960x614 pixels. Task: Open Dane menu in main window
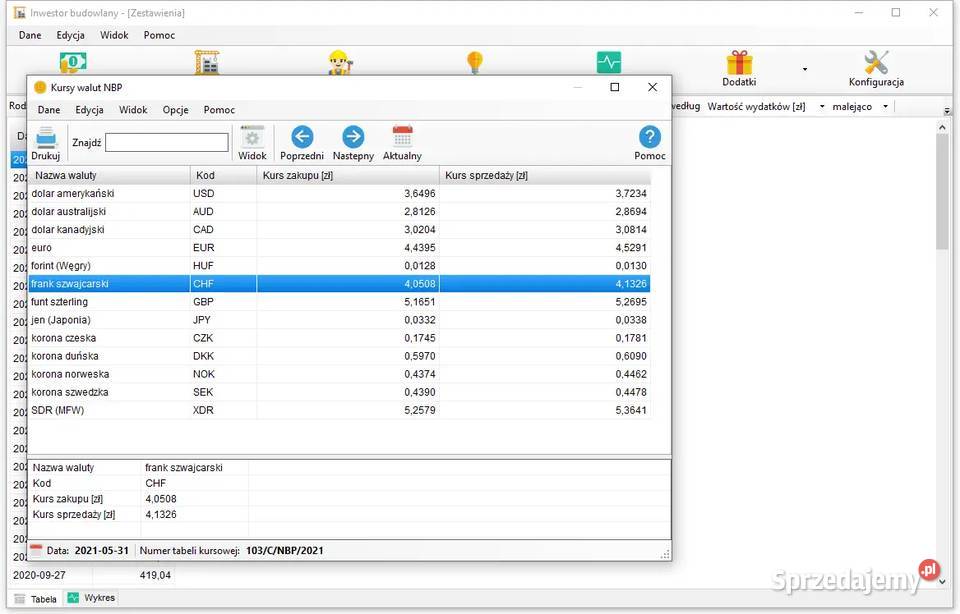30,35
